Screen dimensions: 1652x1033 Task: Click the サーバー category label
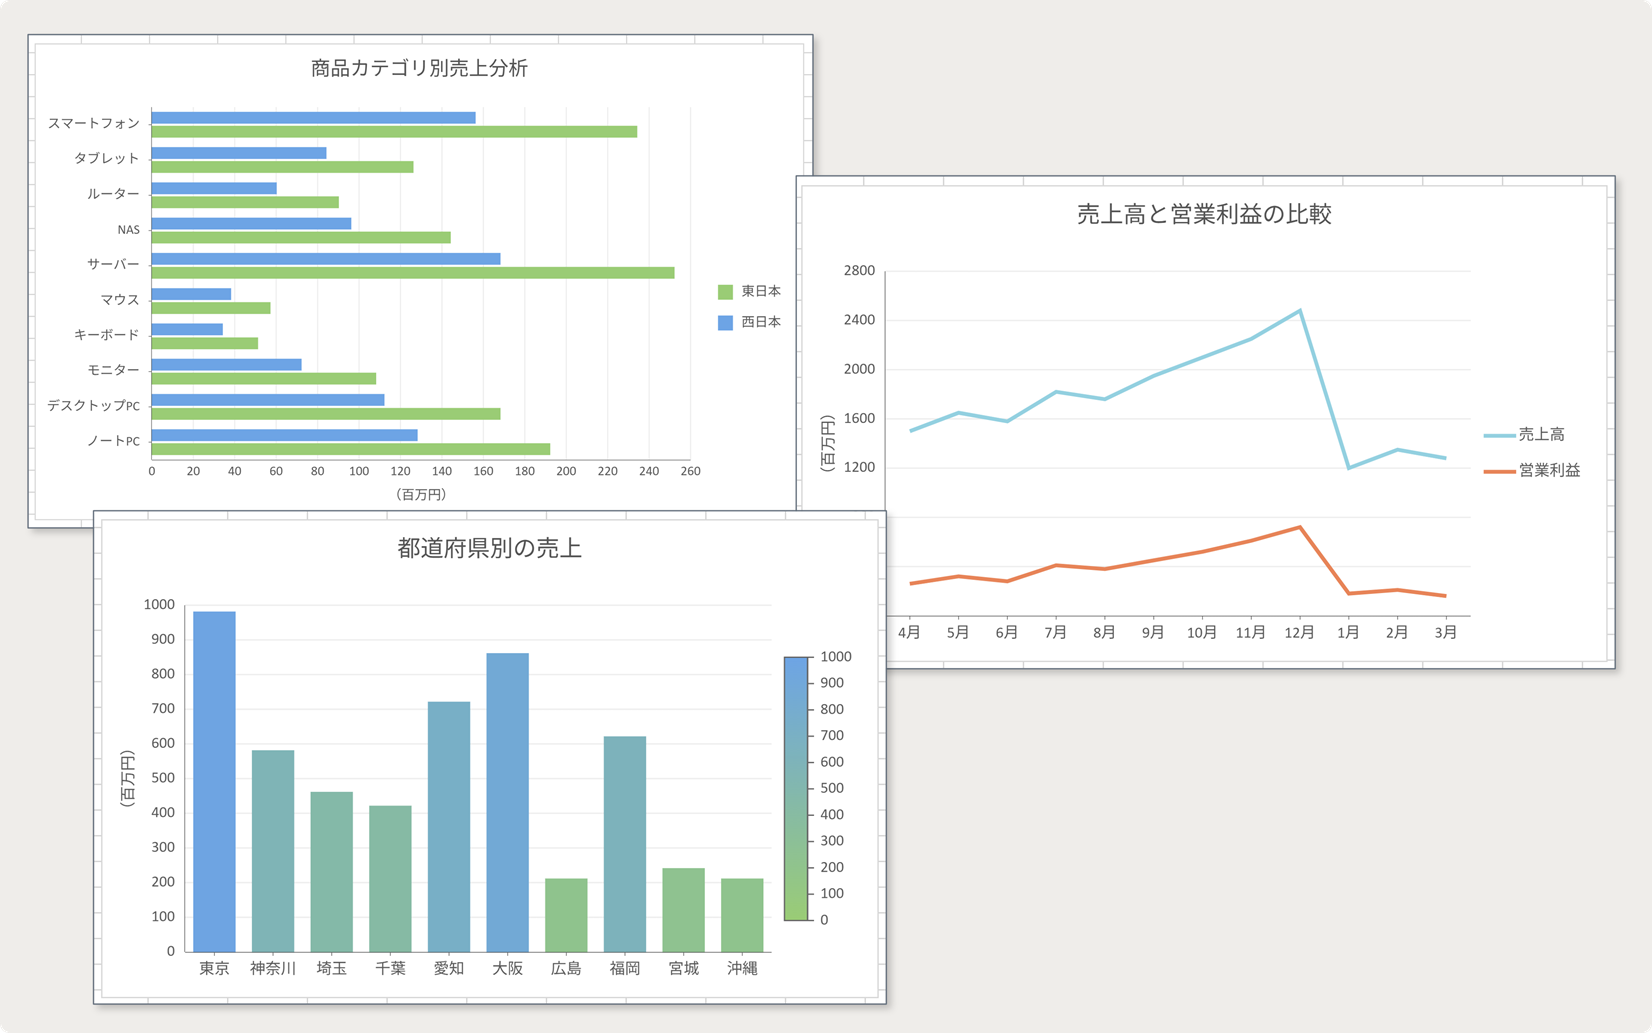(113, 264)
